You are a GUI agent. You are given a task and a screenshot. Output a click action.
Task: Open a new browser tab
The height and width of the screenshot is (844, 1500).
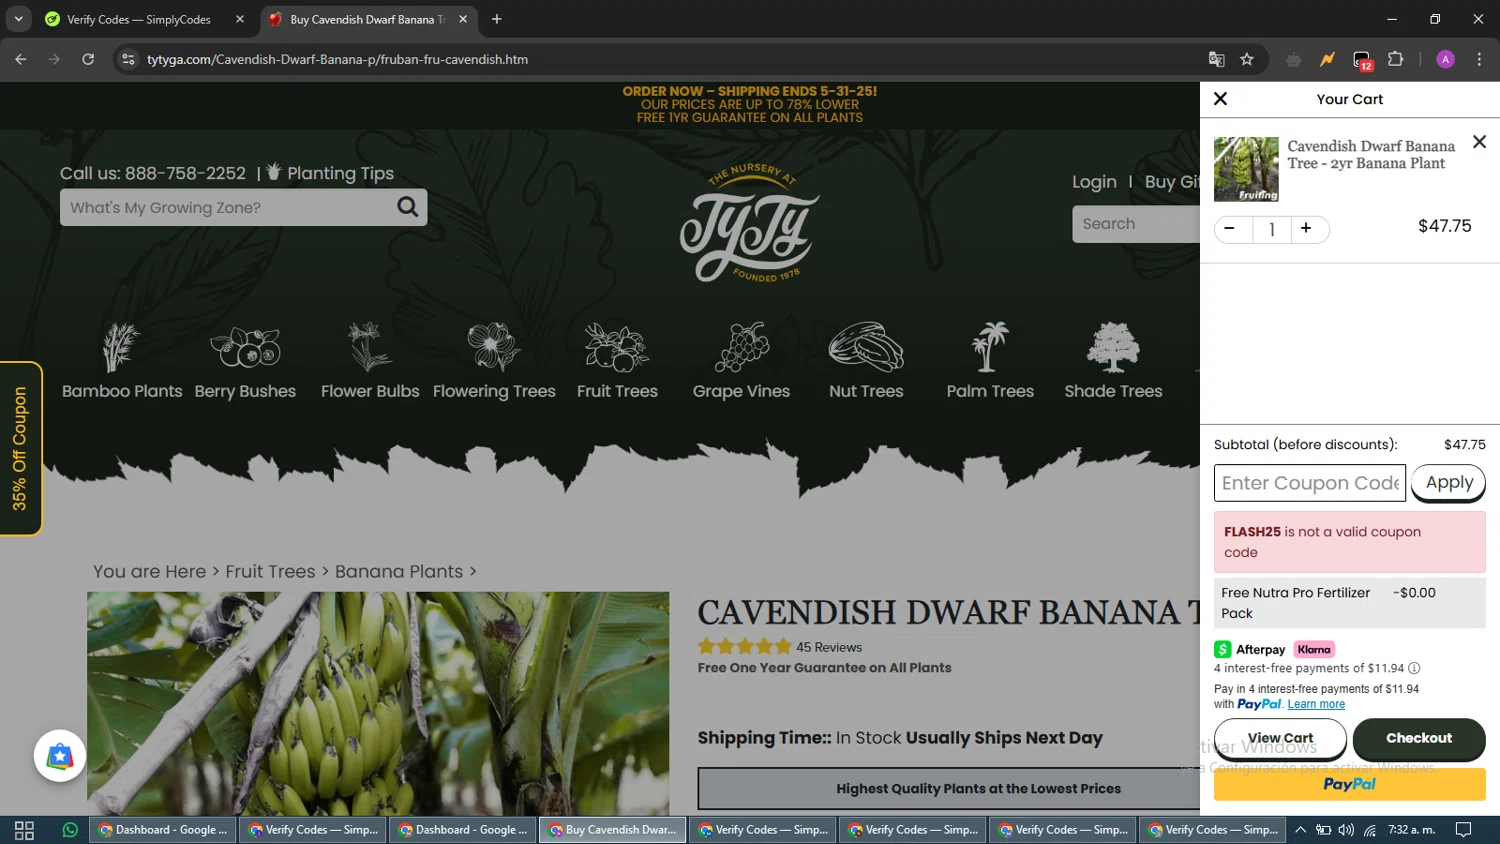(x=497, y=19)
